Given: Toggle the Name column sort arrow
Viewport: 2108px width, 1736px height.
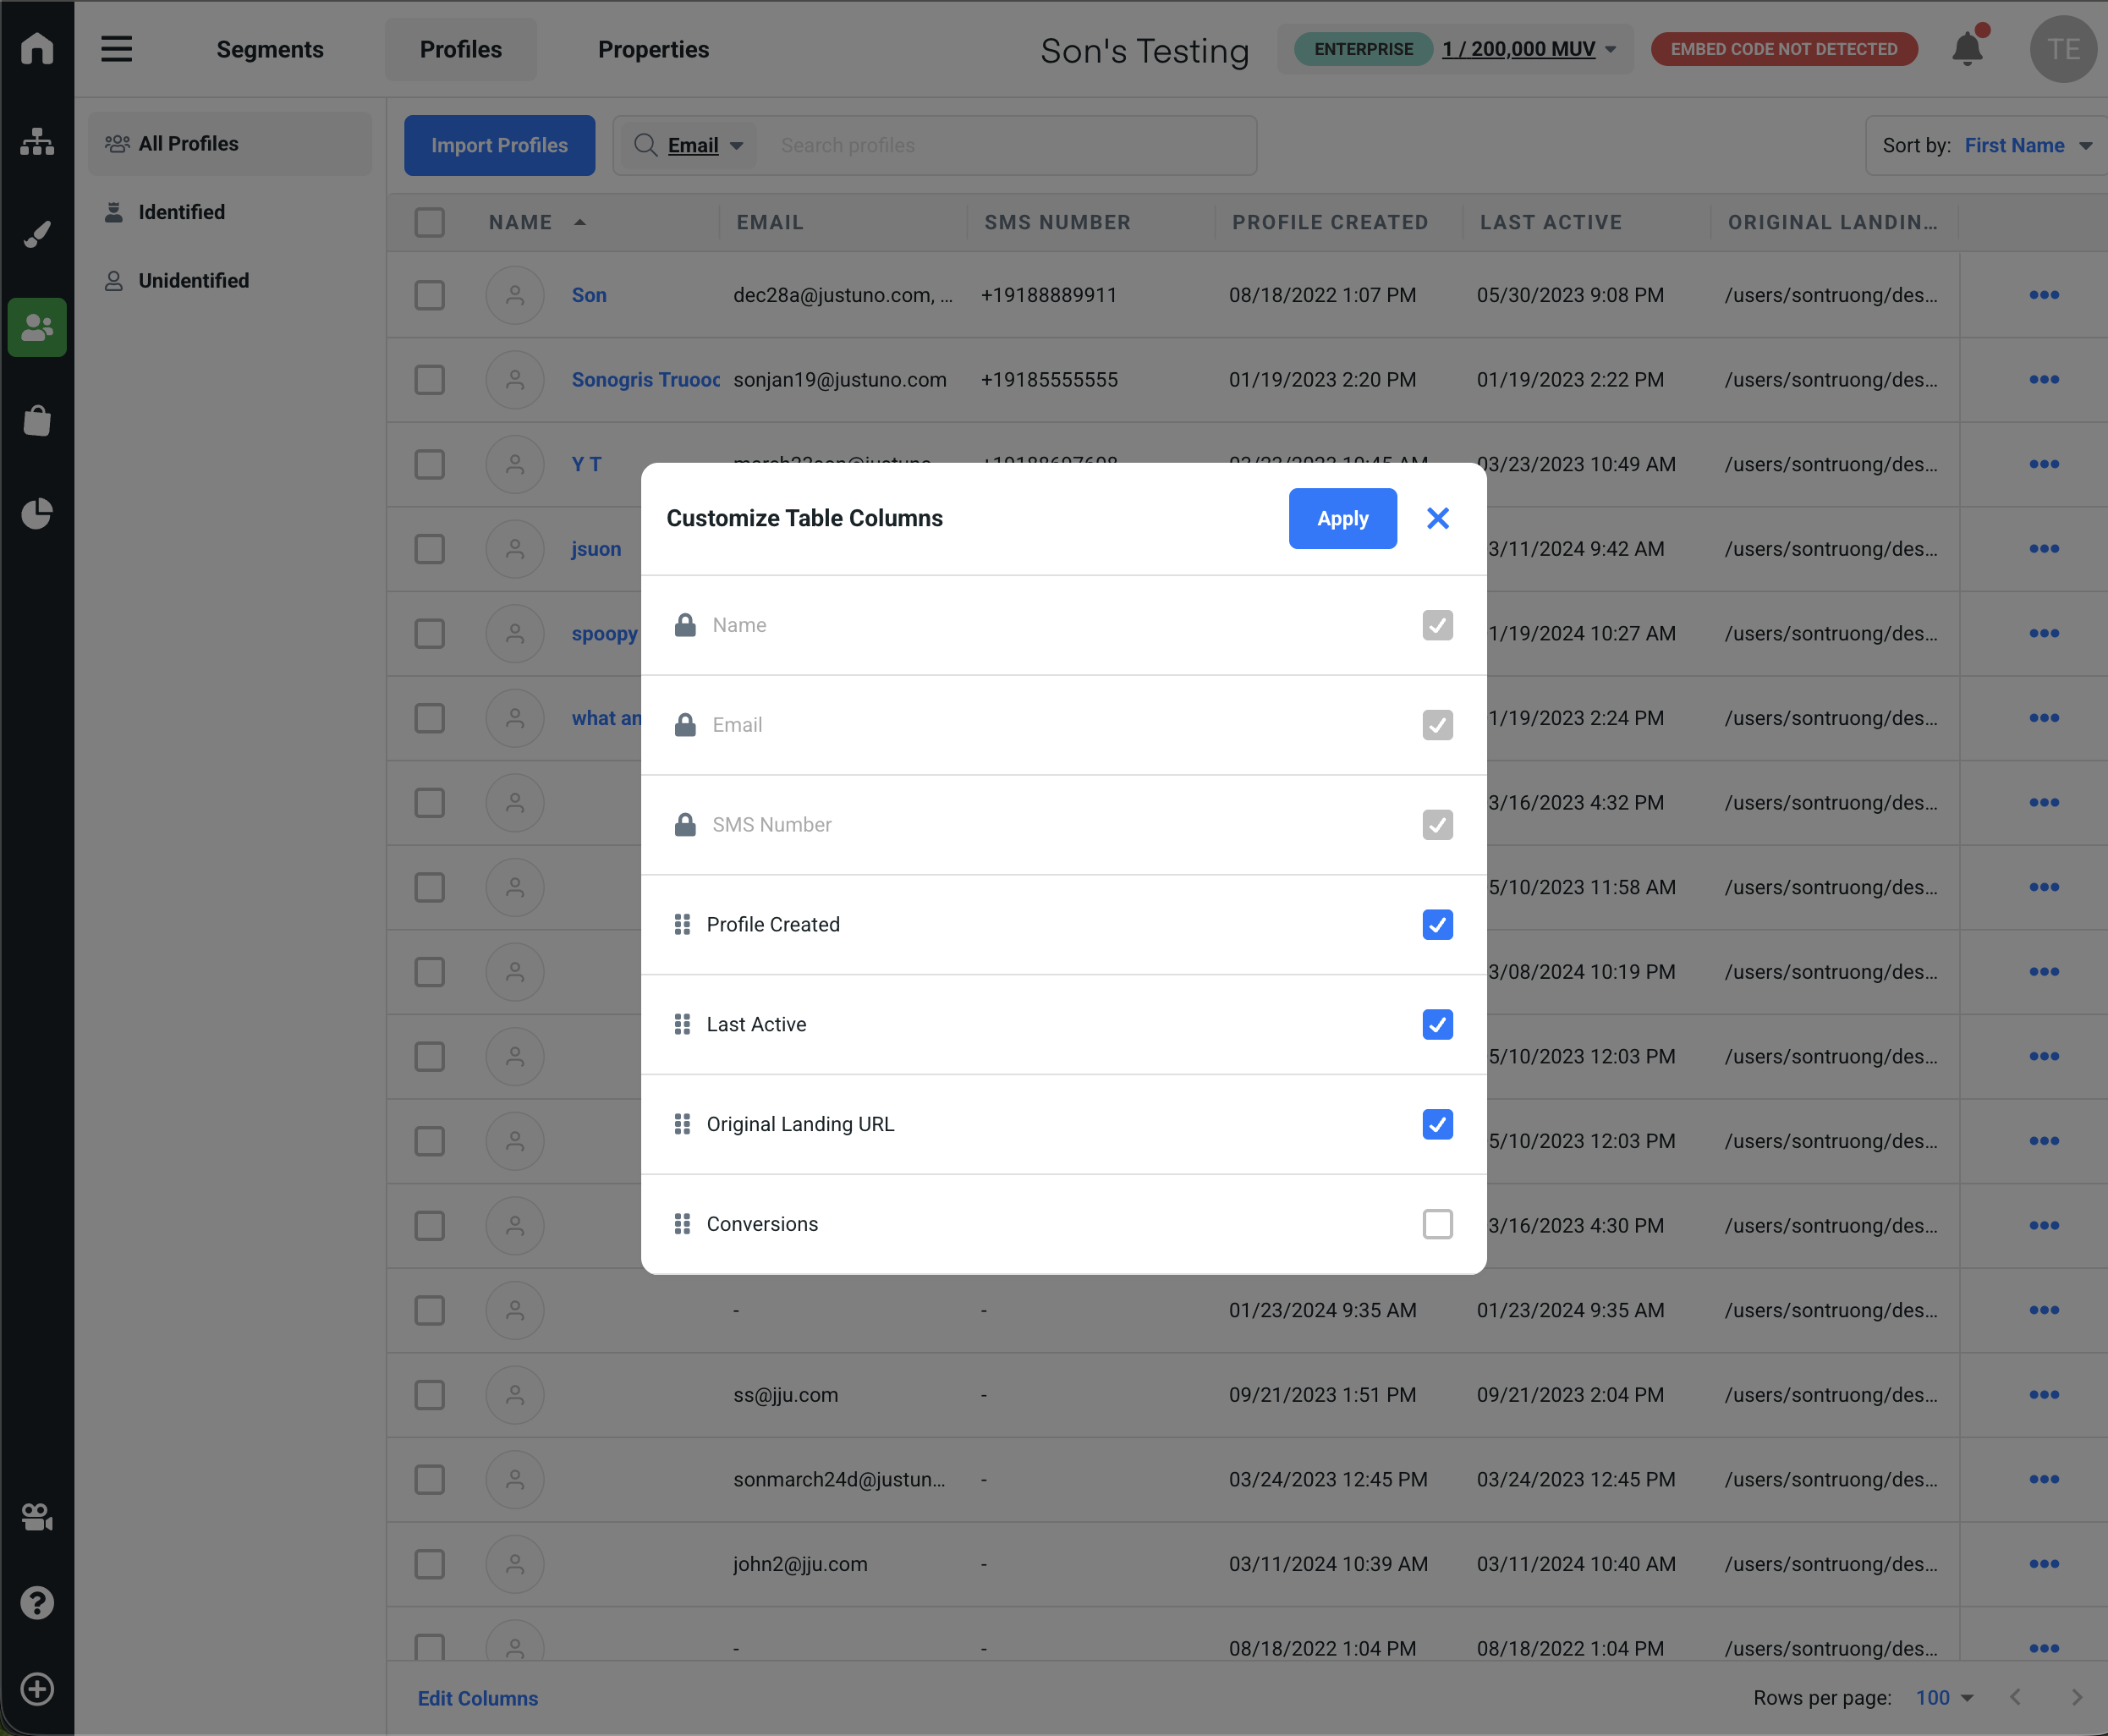Looking at the screenshot, I should (580, 222).
